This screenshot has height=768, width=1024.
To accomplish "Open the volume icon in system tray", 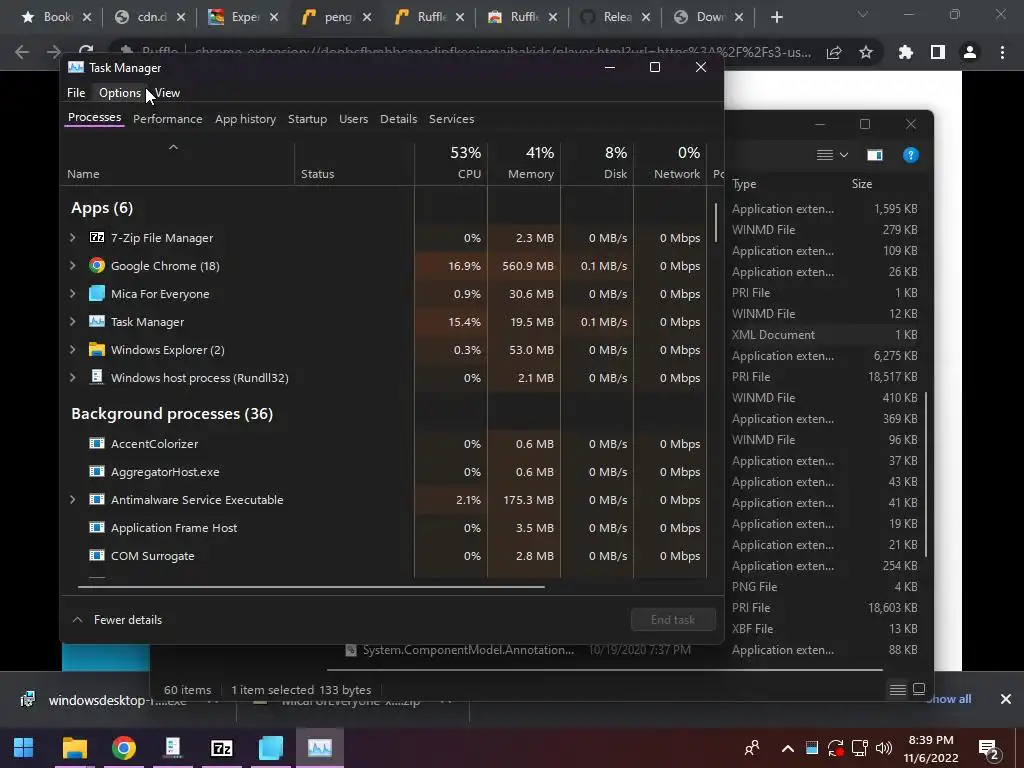I will click(x=884, y=748).
